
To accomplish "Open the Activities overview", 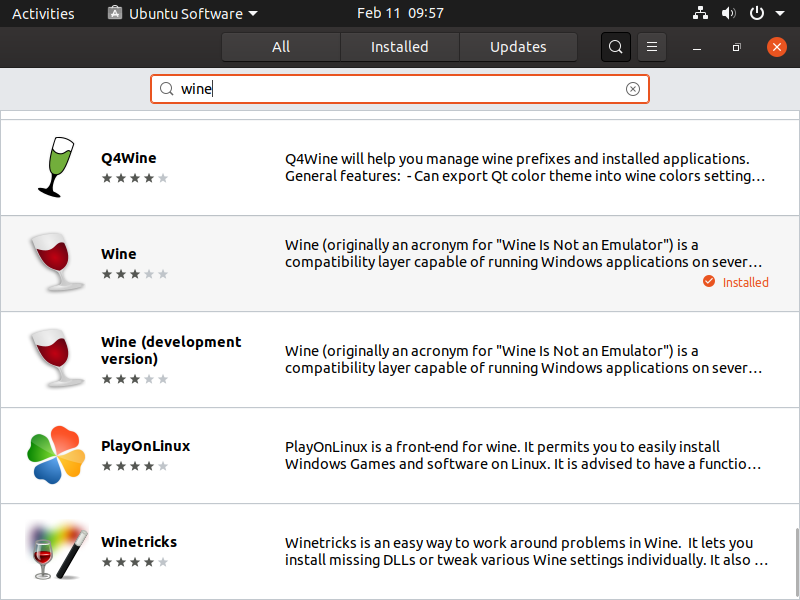I will pyautogui.click(x=43, y=14).
